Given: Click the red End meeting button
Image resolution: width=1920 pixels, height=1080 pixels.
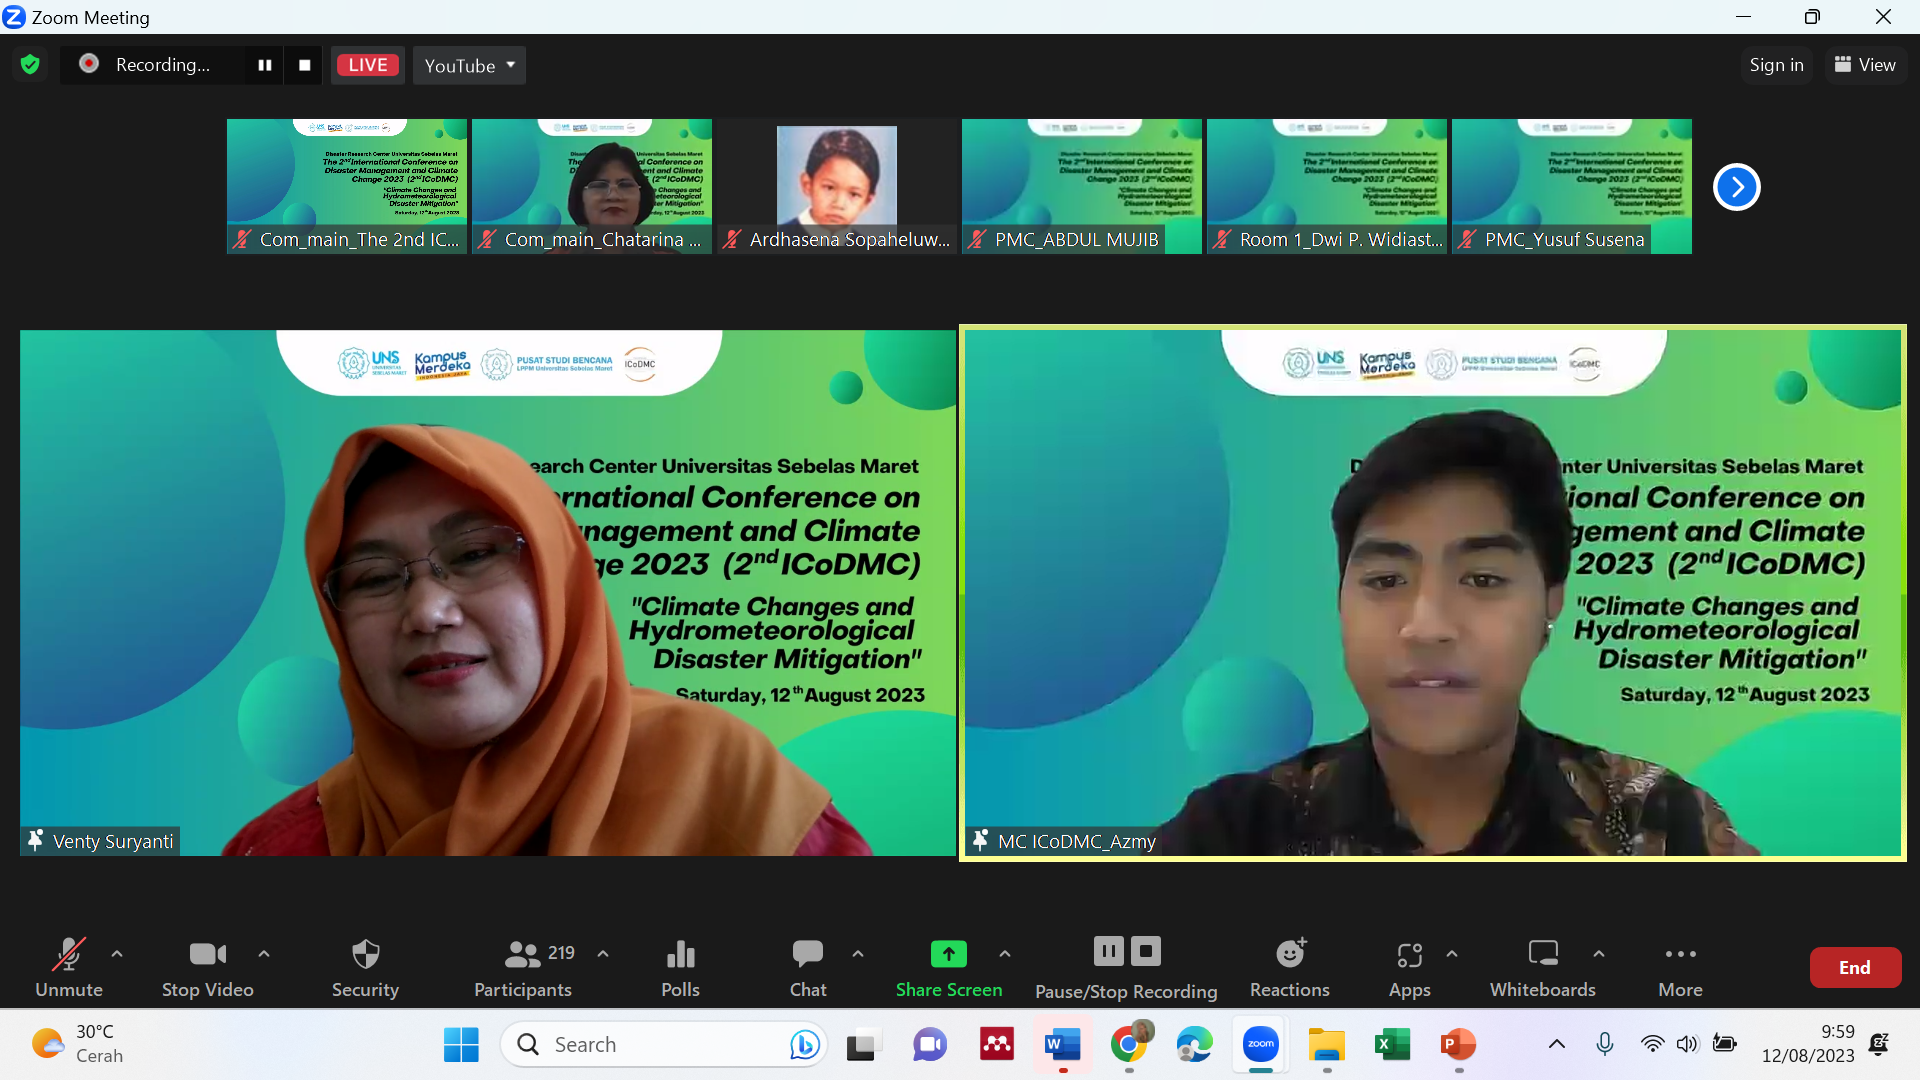Looking at the screenshot, I should 1854,967.
